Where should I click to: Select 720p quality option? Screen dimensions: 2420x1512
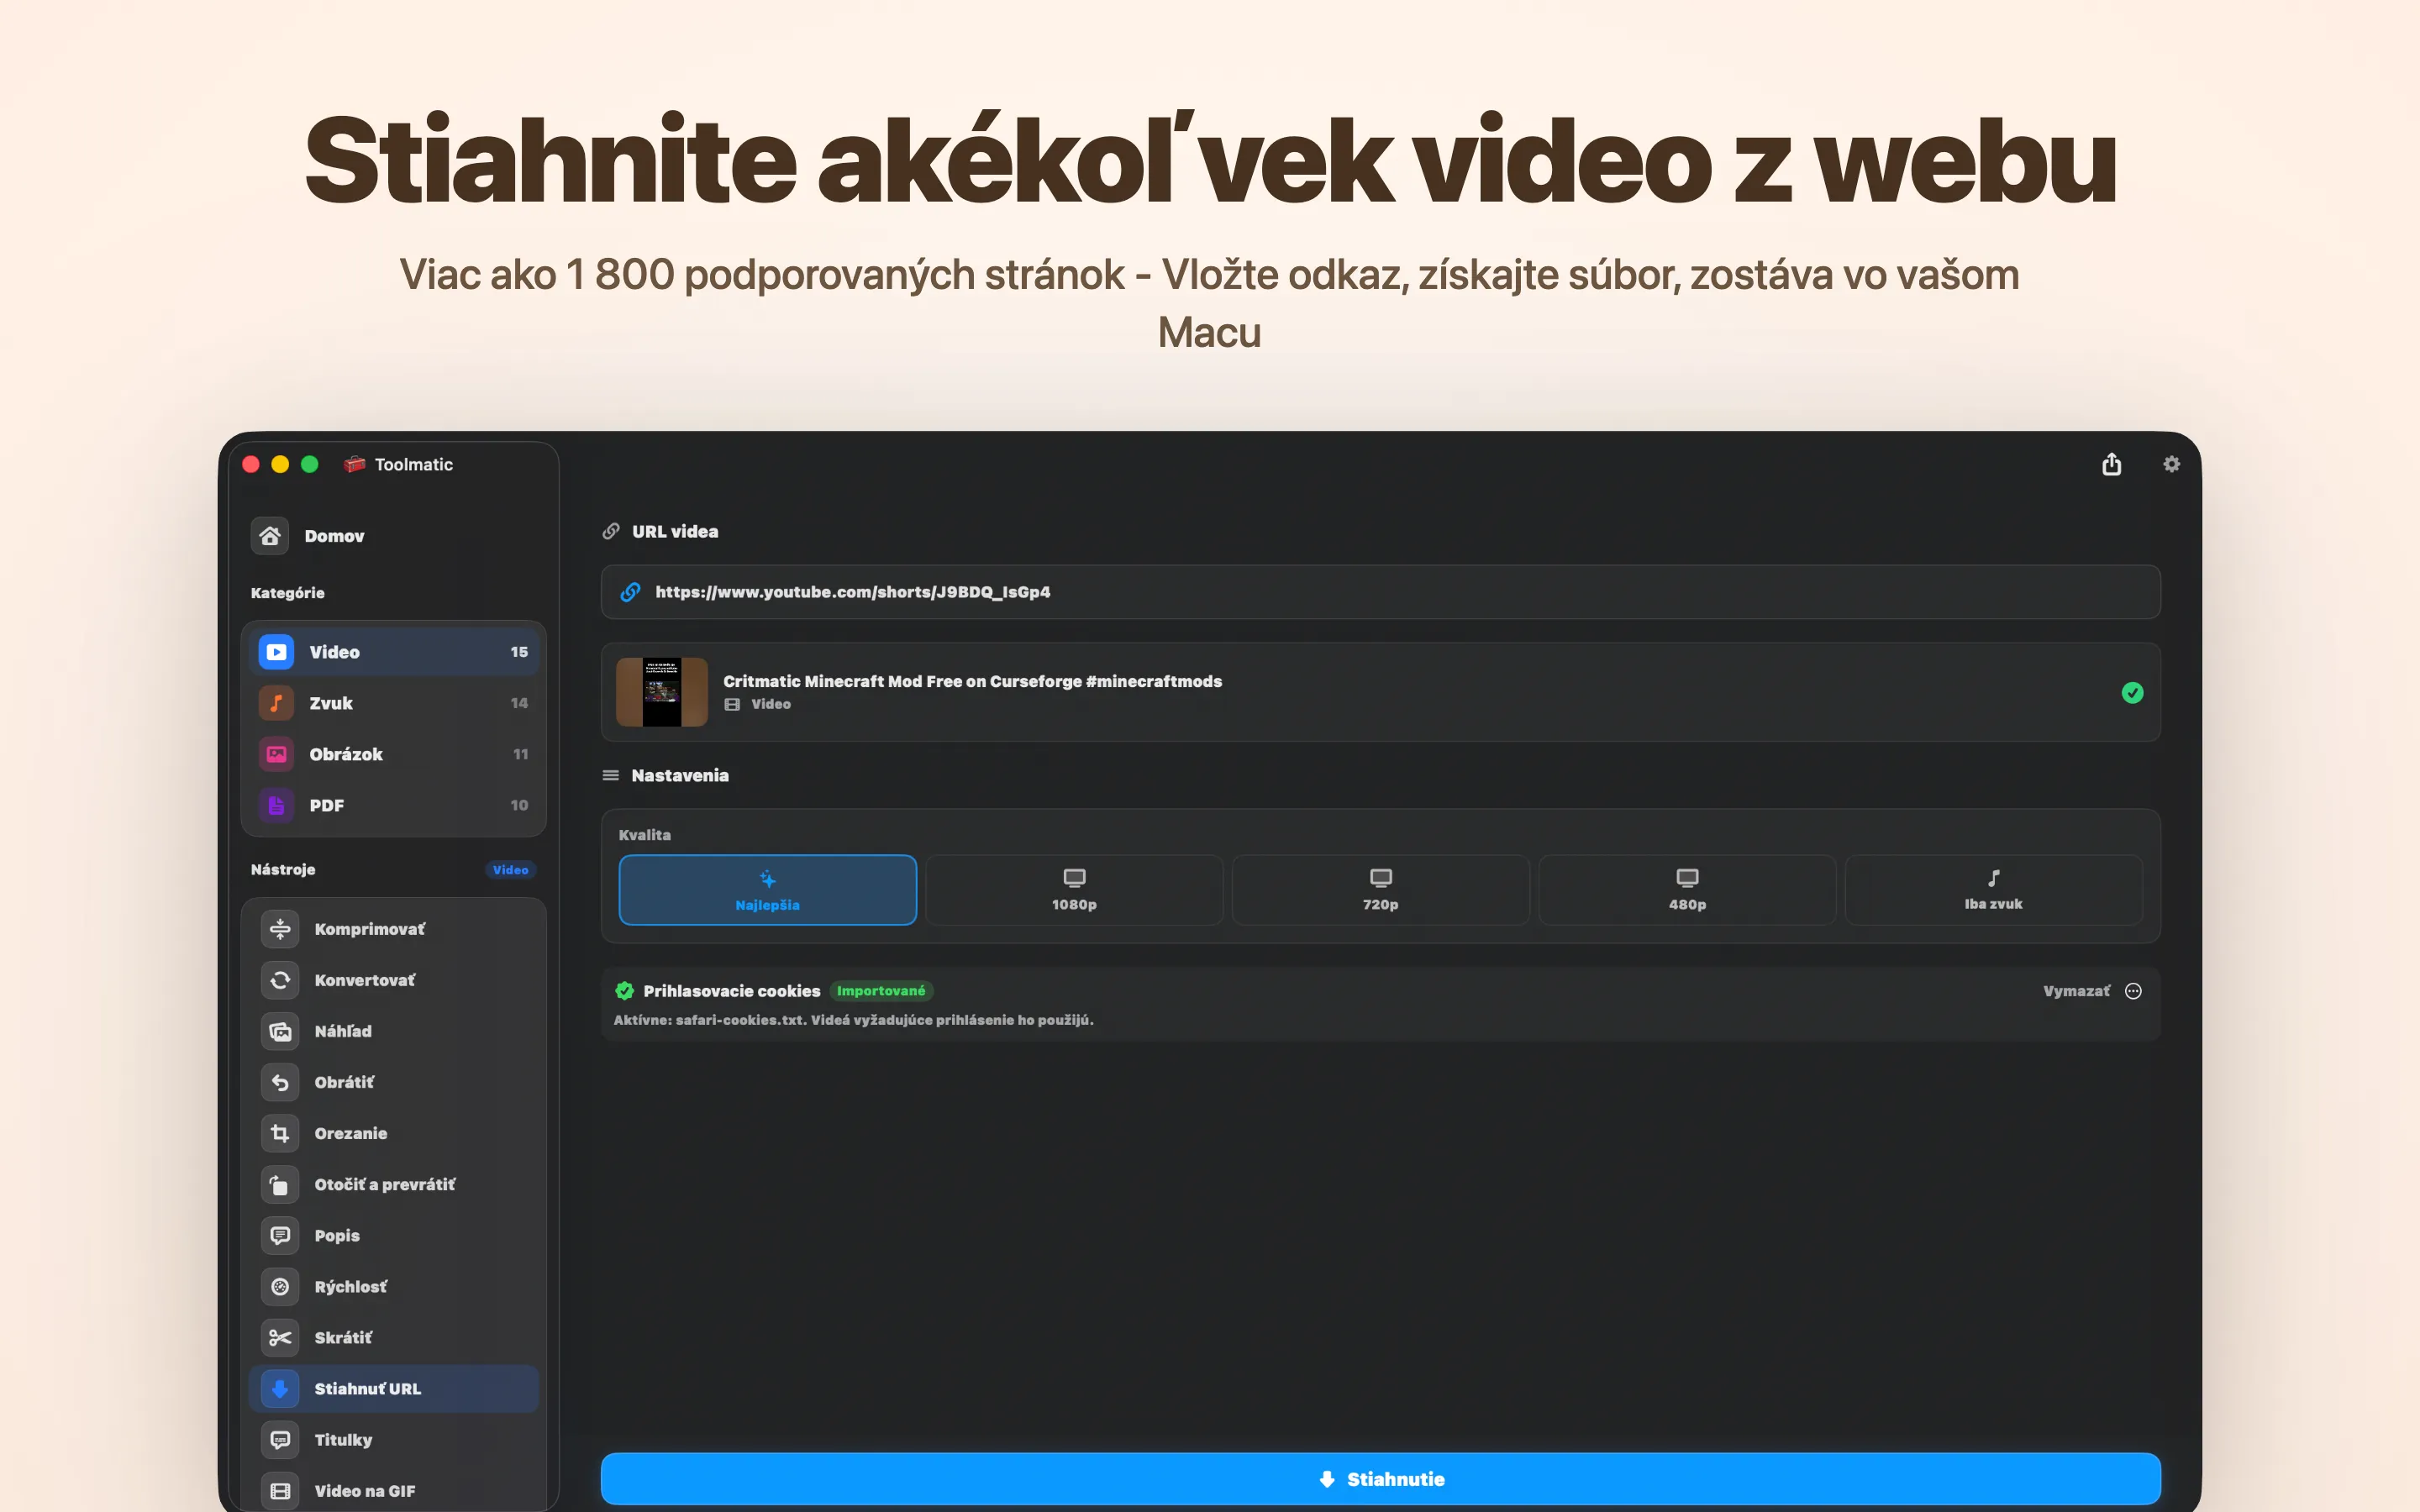pyautogui.click(x=1381, y=890)
